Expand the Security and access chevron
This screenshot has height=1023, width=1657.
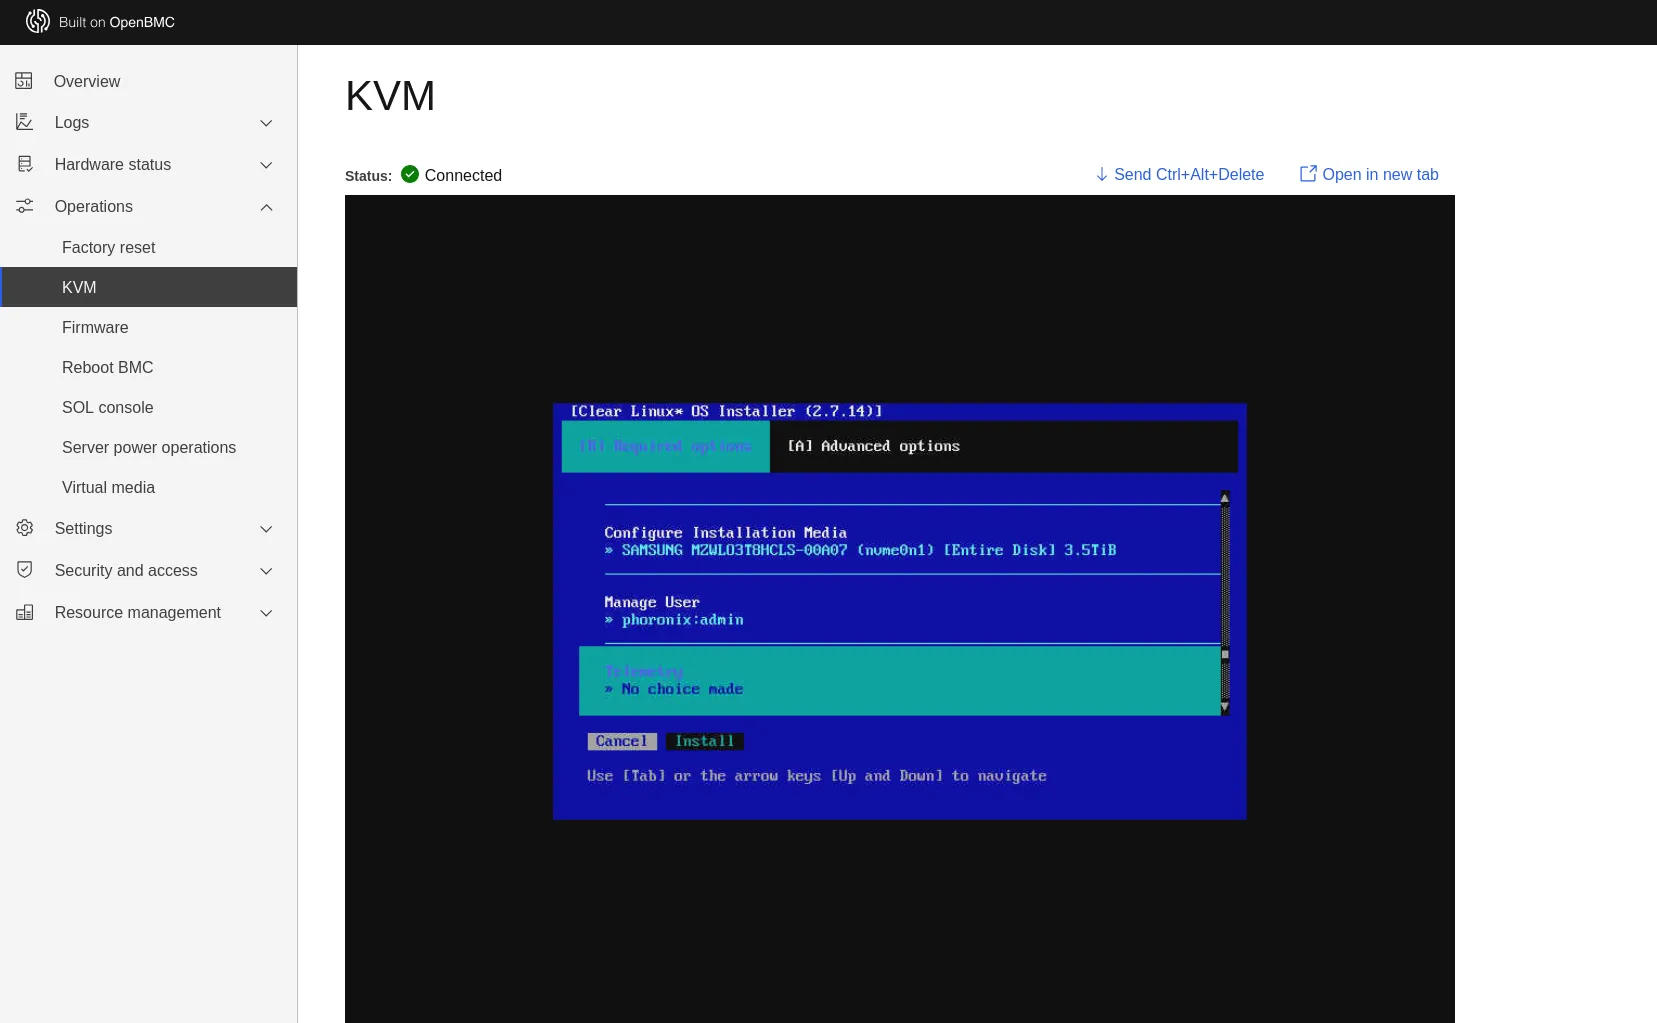(x=266, y=571)
